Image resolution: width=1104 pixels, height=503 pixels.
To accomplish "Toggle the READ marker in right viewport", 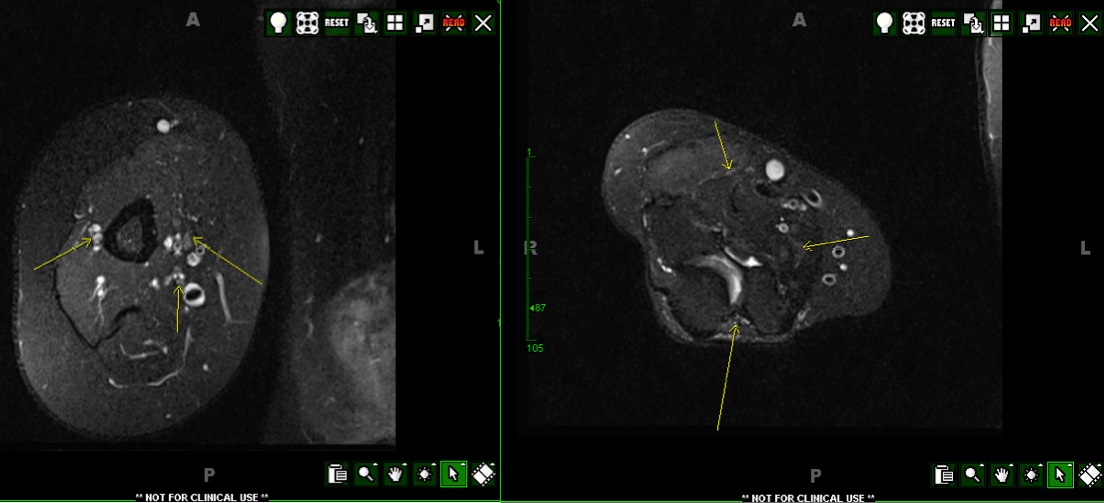I will pos(1060,23).
